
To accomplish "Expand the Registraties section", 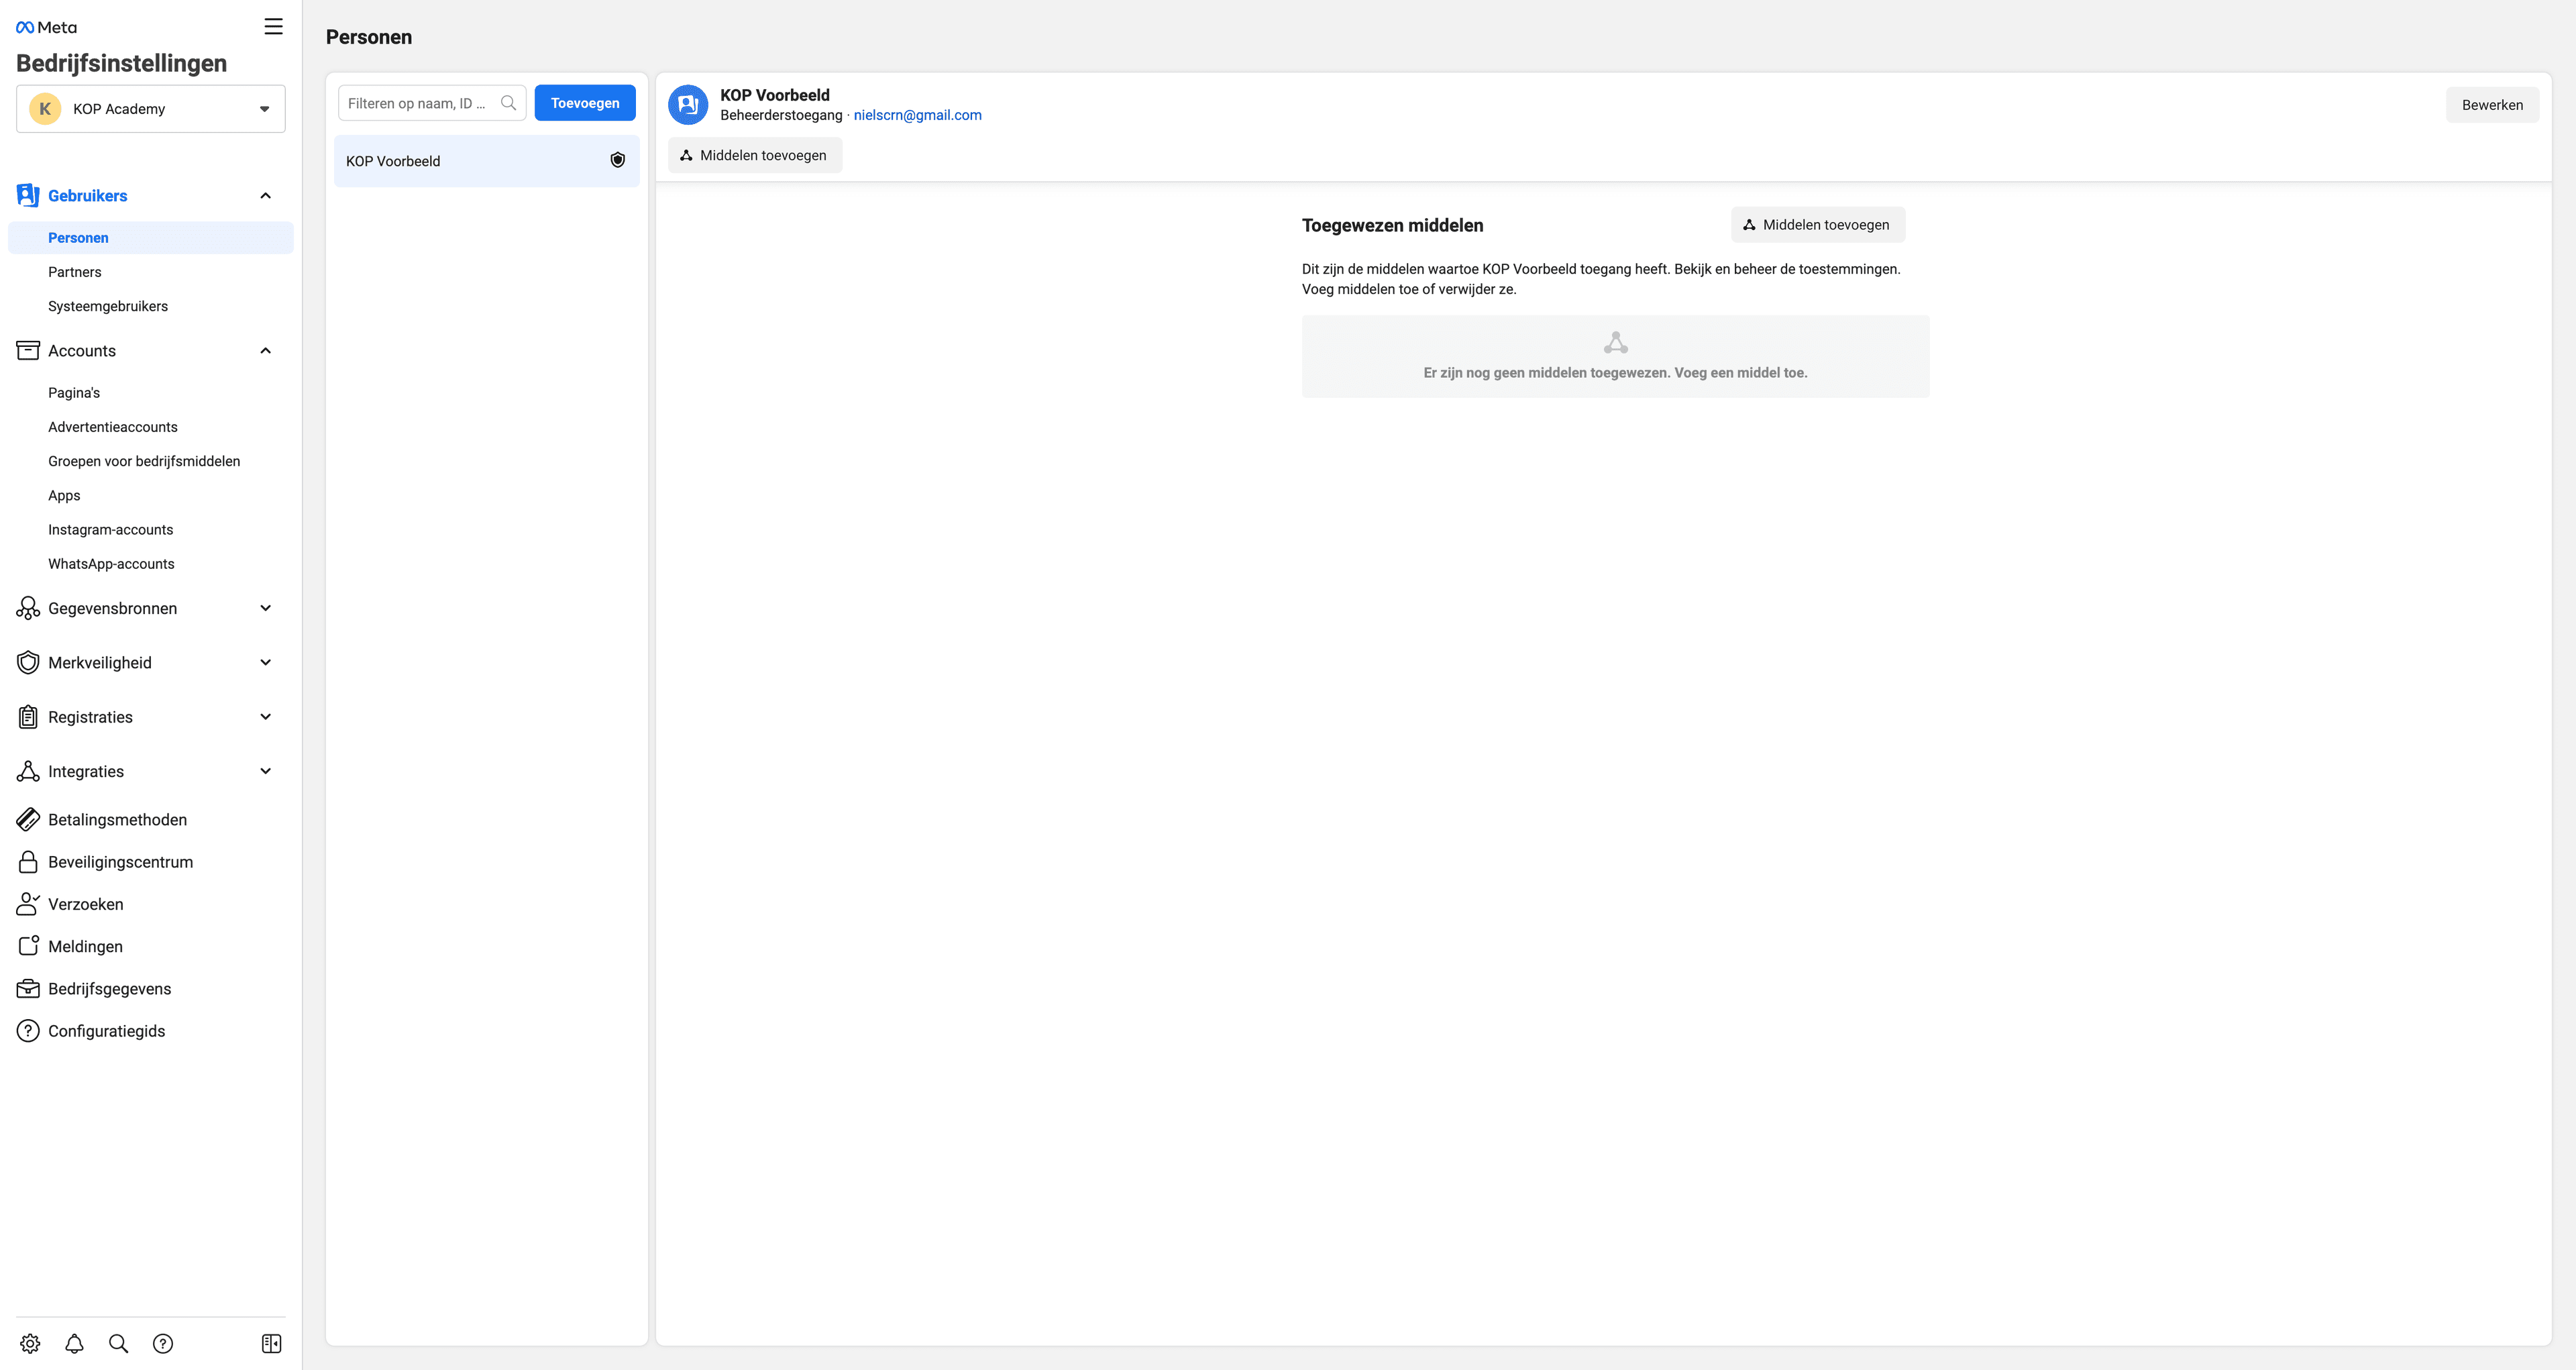I will point(265,717).
